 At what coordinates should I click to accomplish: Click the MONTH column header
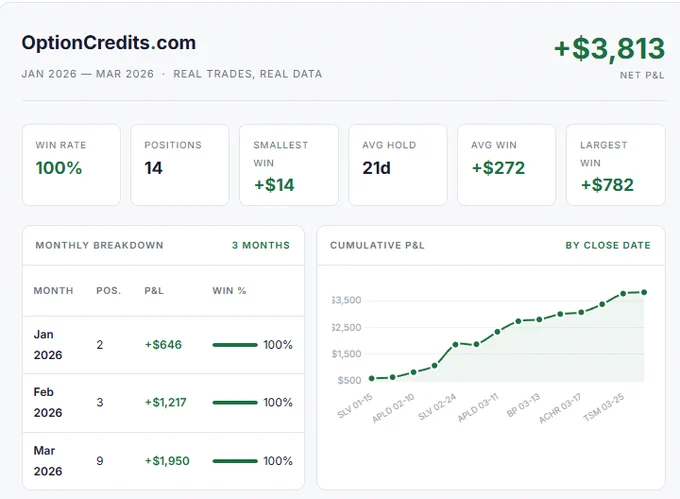point(53,290)
